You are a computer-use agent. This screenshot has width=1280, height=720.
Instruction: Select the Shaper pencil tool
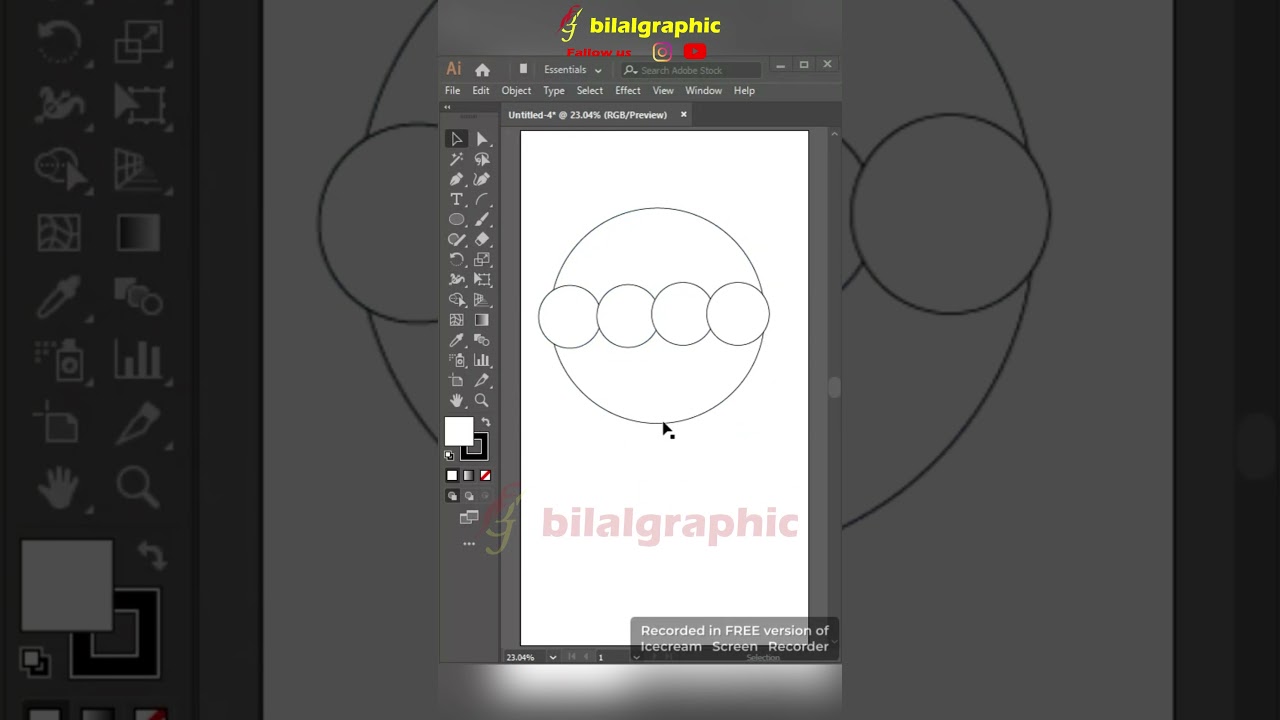(x=457, y=239)
